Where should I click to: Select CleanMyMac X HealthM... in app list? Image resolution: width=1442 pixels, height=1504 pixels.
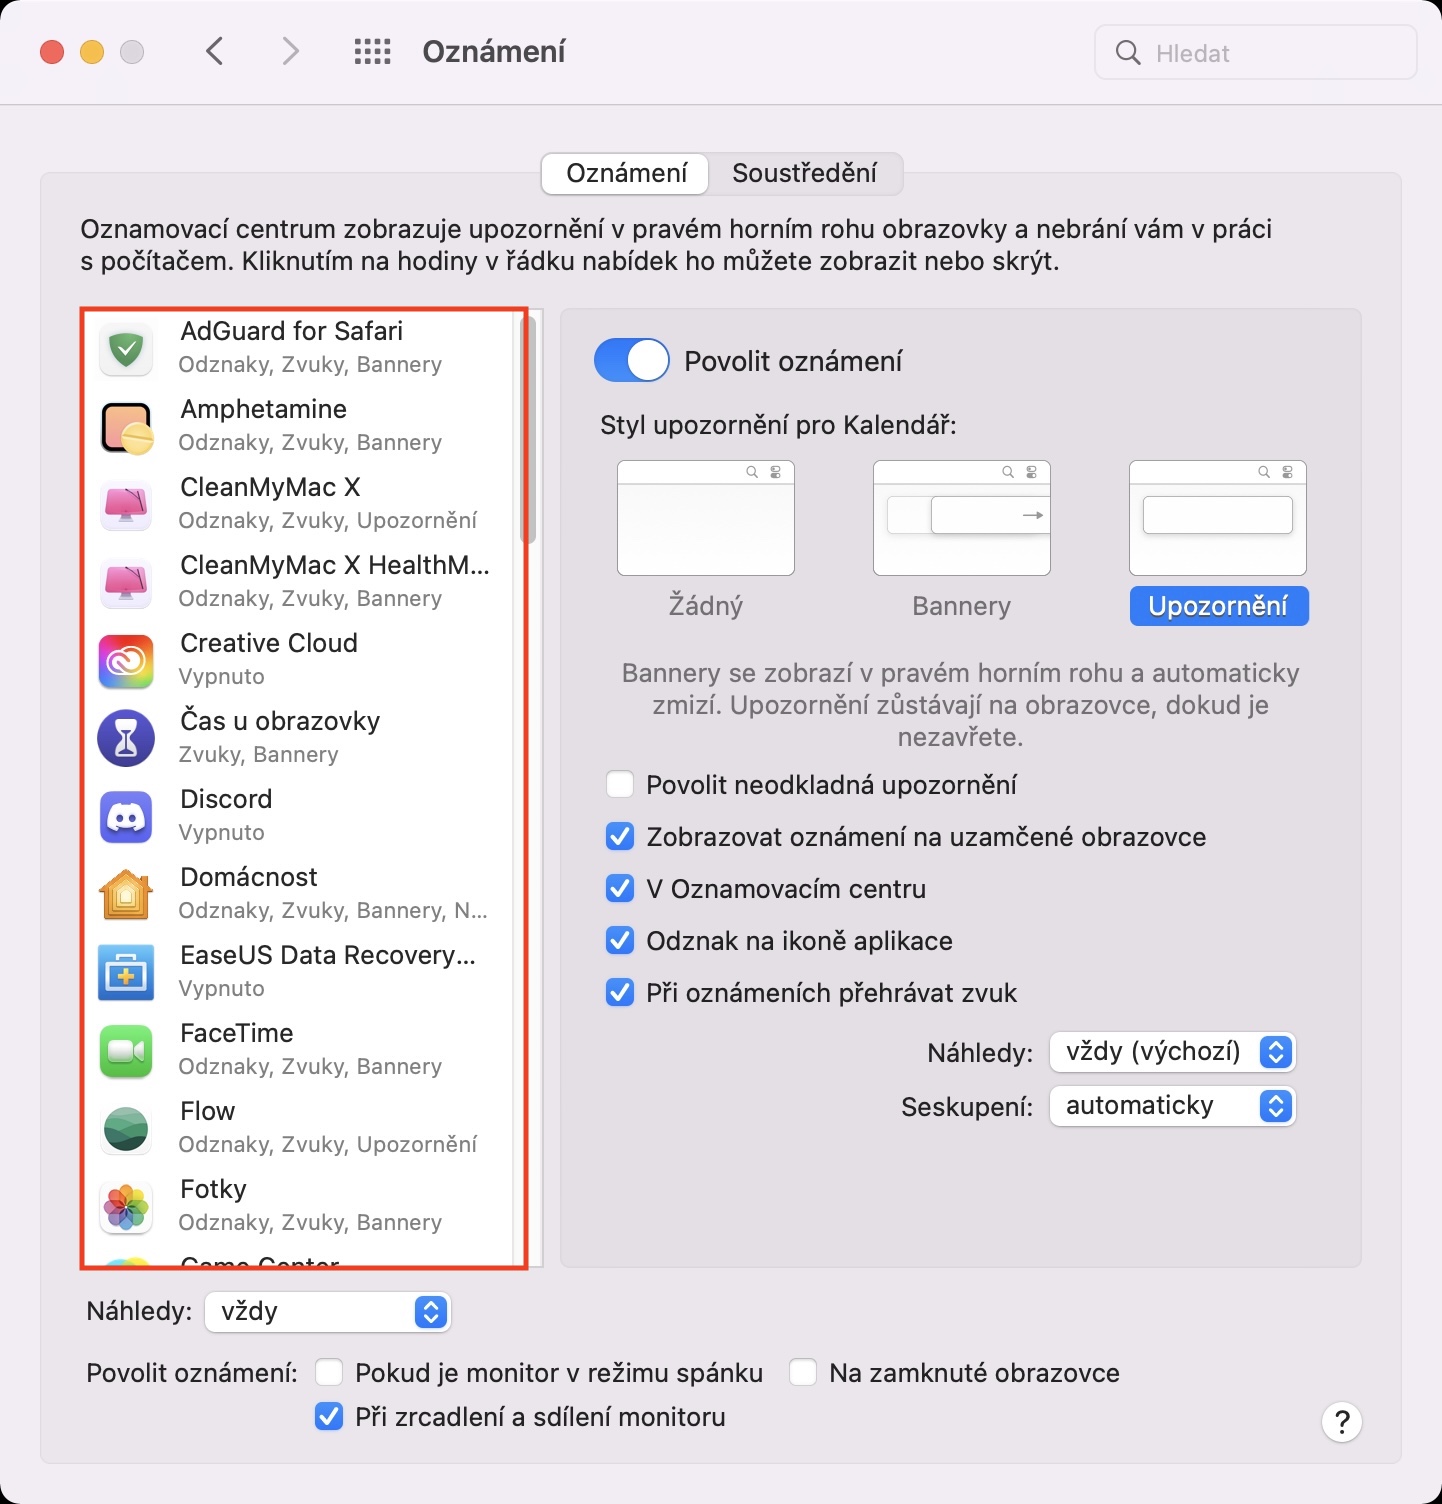point(298,583)
